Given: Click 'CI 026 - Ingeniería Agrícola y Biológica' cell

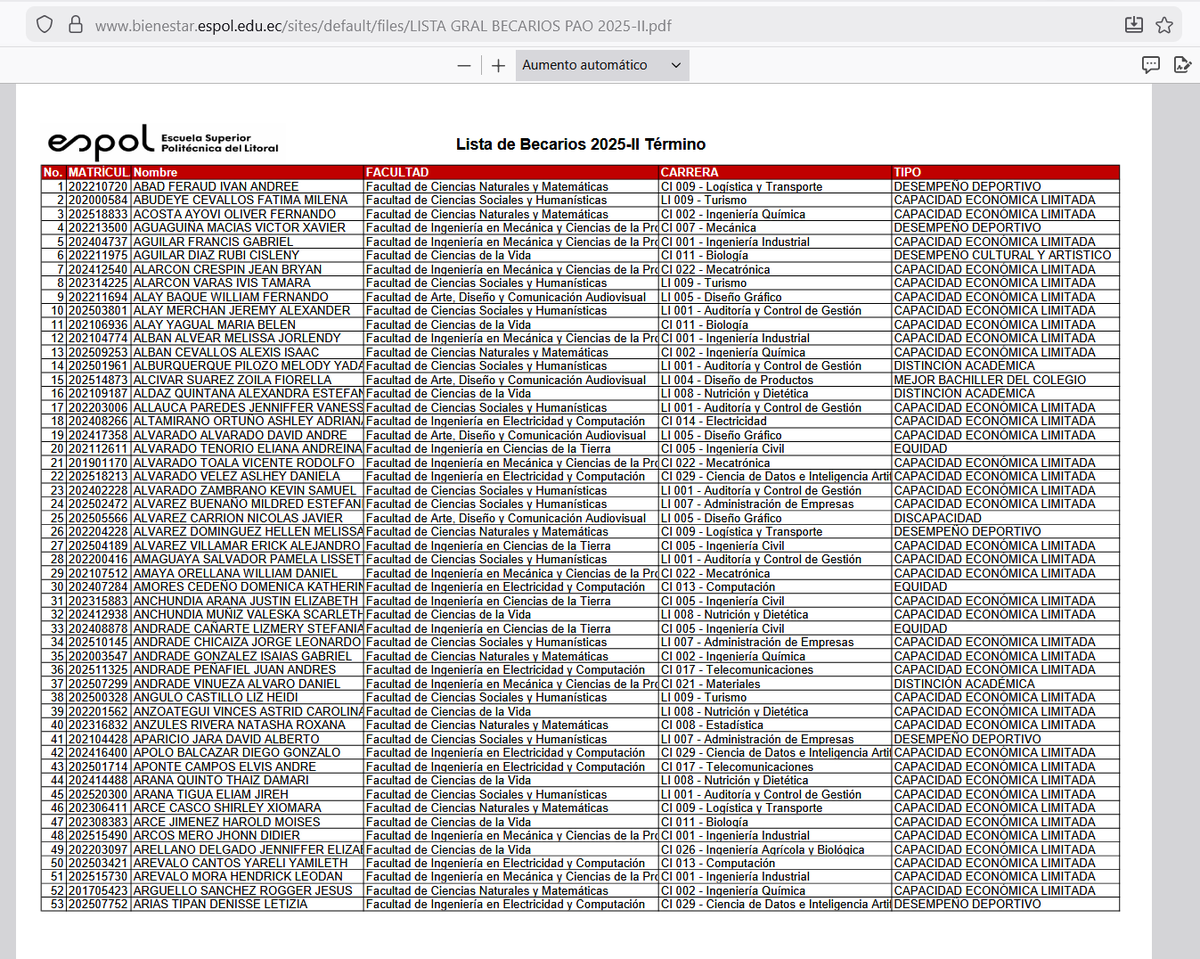Looking at the screenshot, I should (763, 850).
